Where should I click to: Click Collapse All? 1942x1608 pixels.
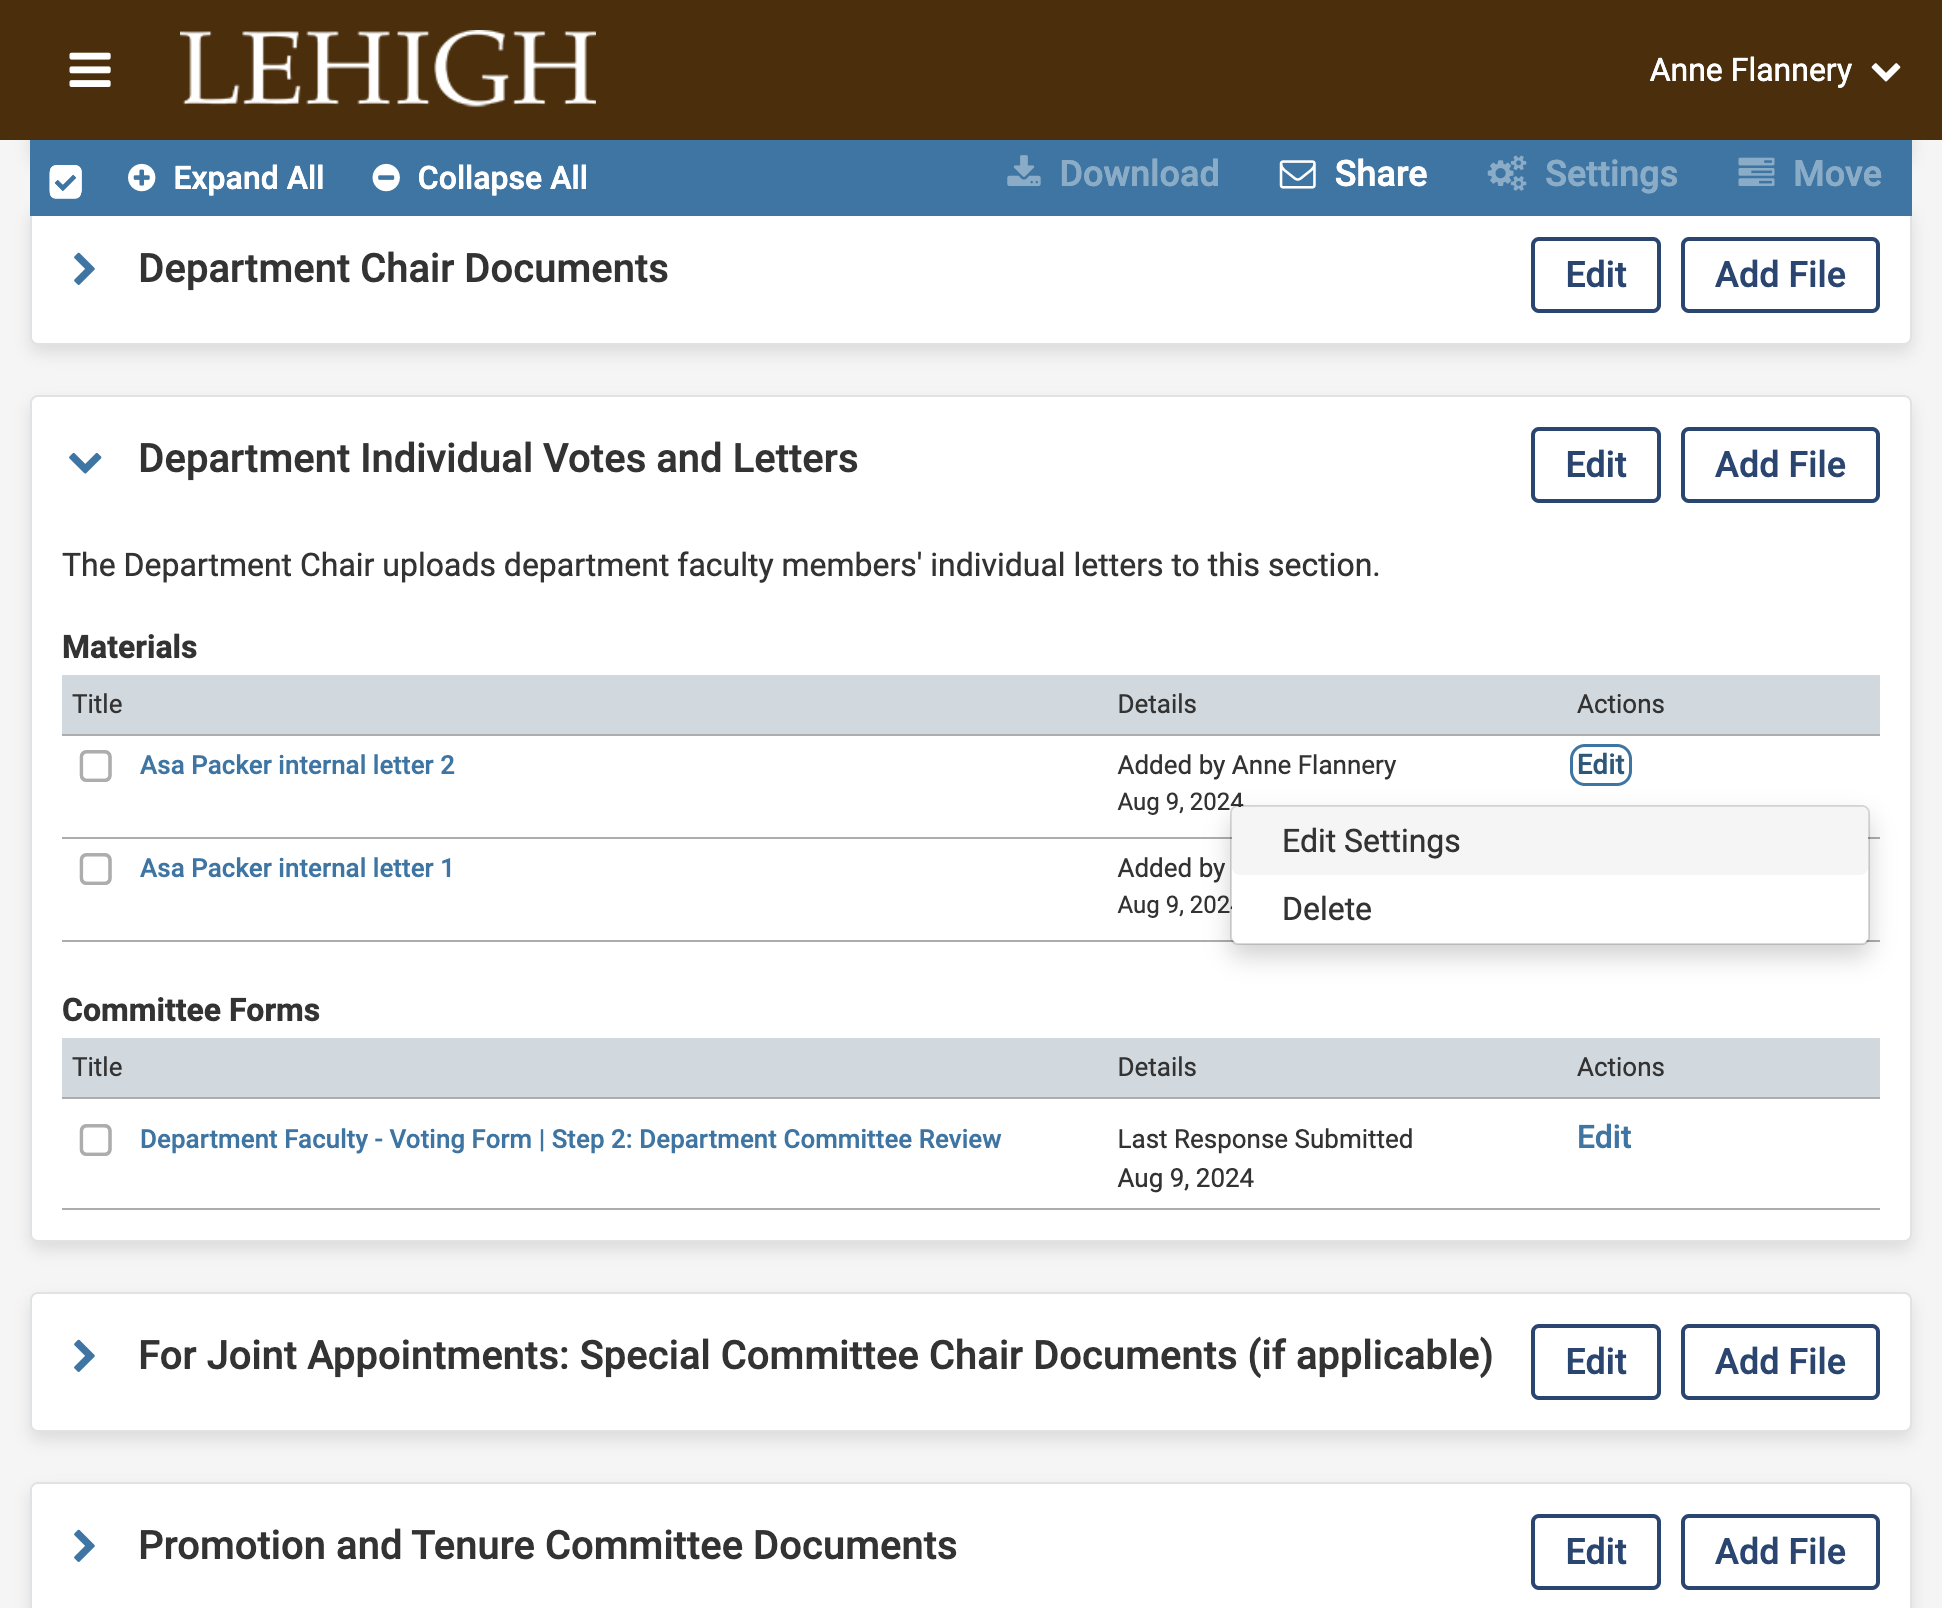(480, 178)
